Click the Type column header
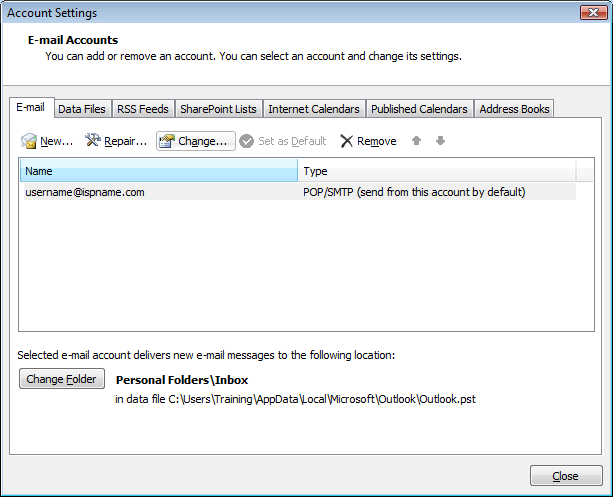The image size is (613, 497). click(437, 171)
